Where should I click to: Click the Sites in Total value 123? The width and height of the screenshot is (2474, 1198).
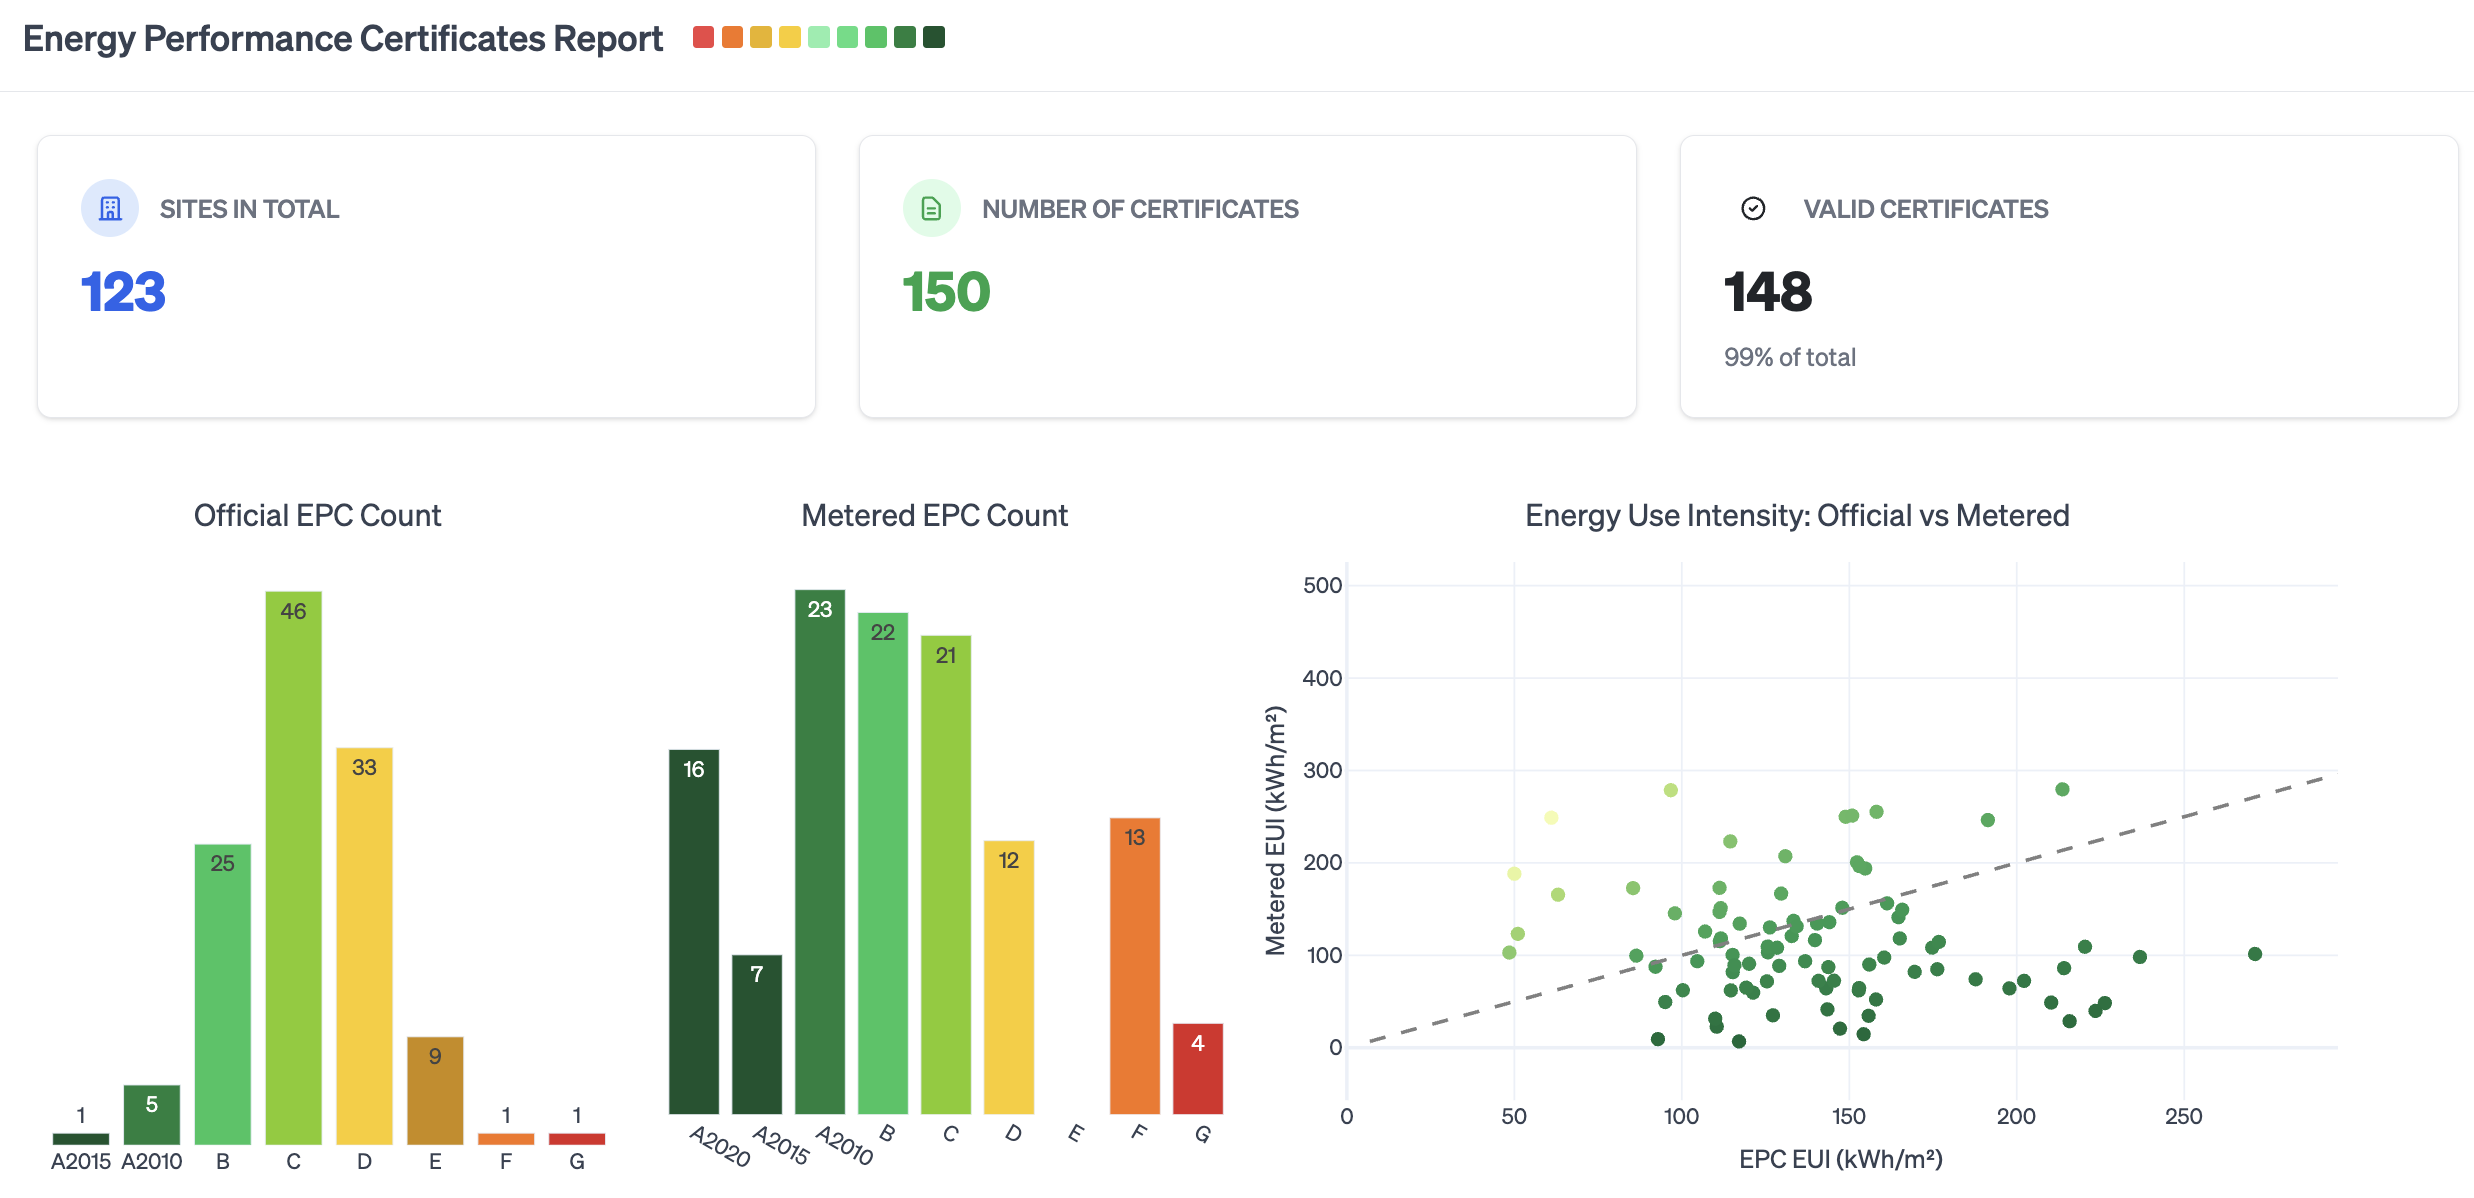123,292
